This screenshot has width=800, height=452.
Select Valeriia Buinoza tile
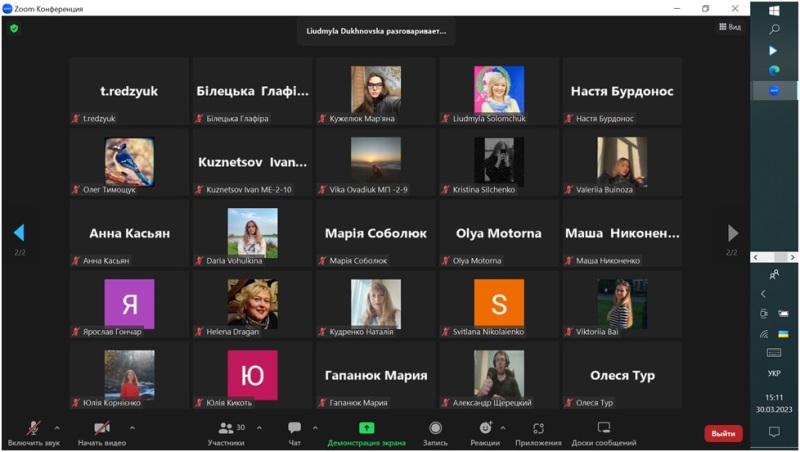pos(622,162)
